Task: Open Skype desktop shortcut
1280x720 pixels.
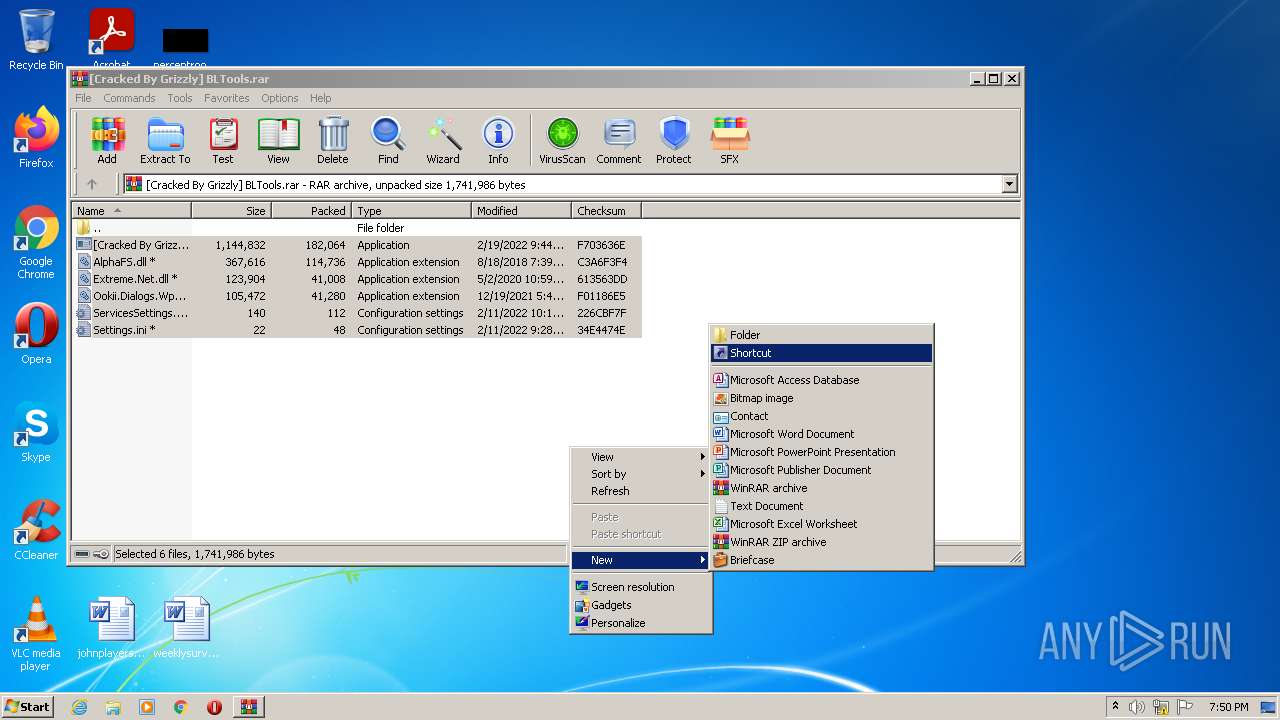Action: 36,432
